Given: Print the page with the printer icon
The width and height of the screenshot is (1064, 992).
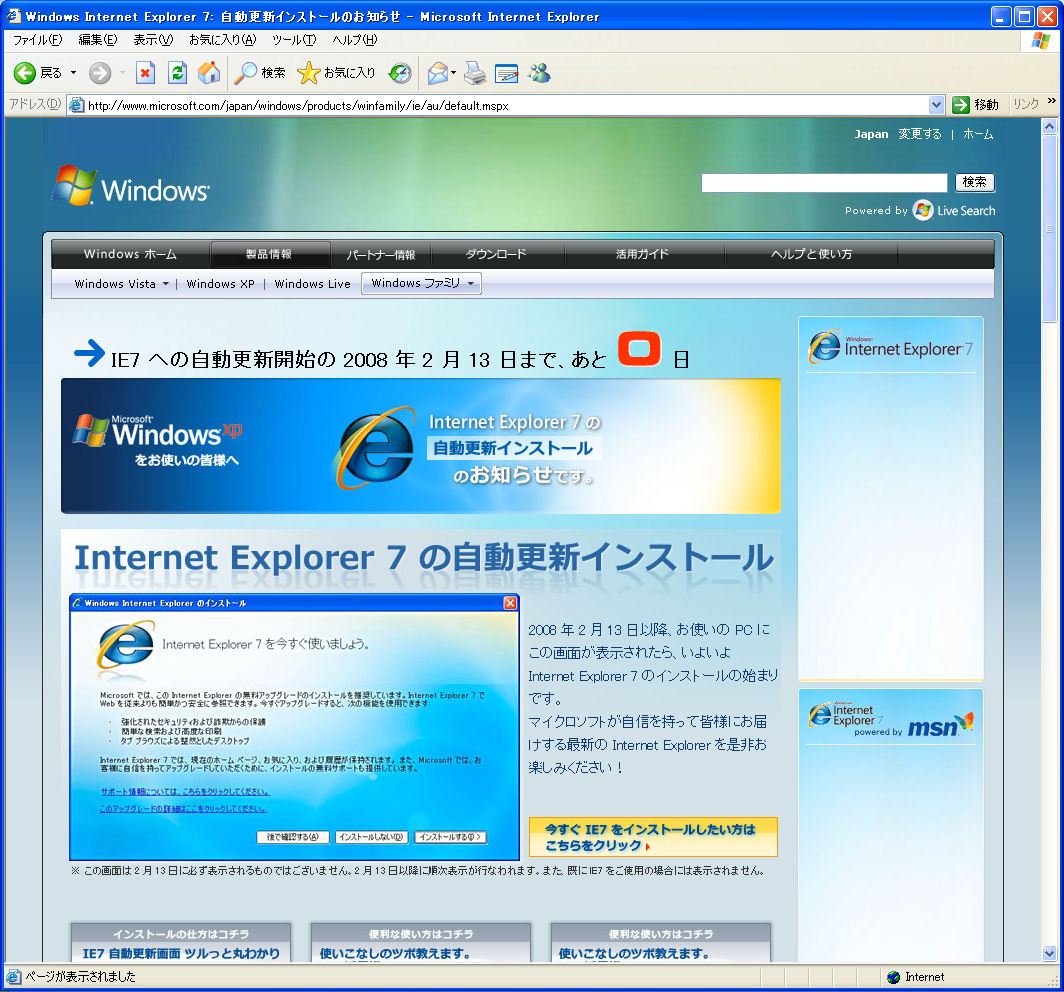Looking at the screenshot, I should (x=475, y=73).
